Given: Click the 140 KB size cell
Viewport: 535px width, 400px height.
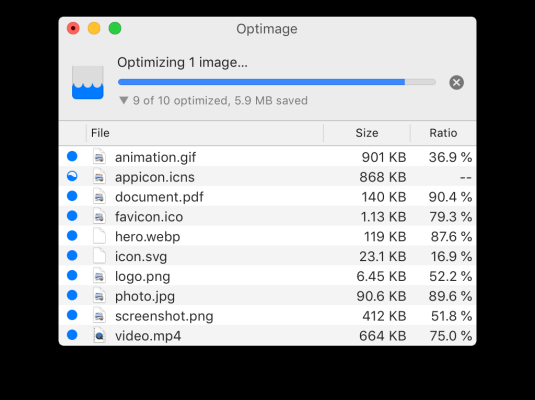Looking at the screenshot, I should click(384, 197).
